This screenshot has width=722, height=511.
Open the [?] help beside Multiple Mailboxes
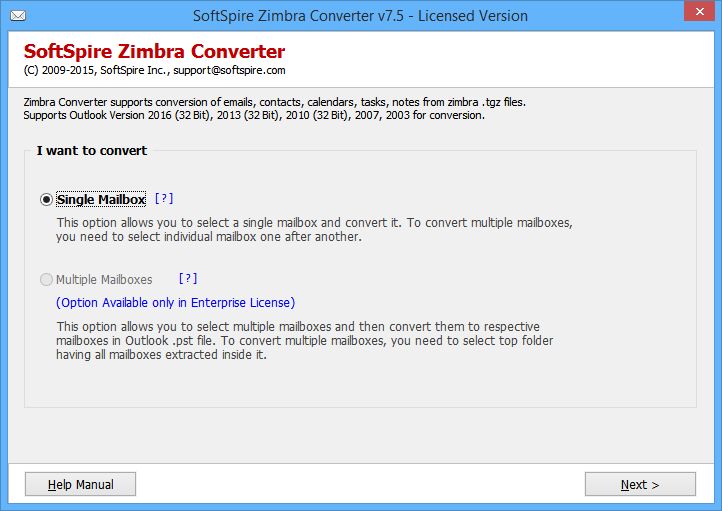tap(188, 278)
